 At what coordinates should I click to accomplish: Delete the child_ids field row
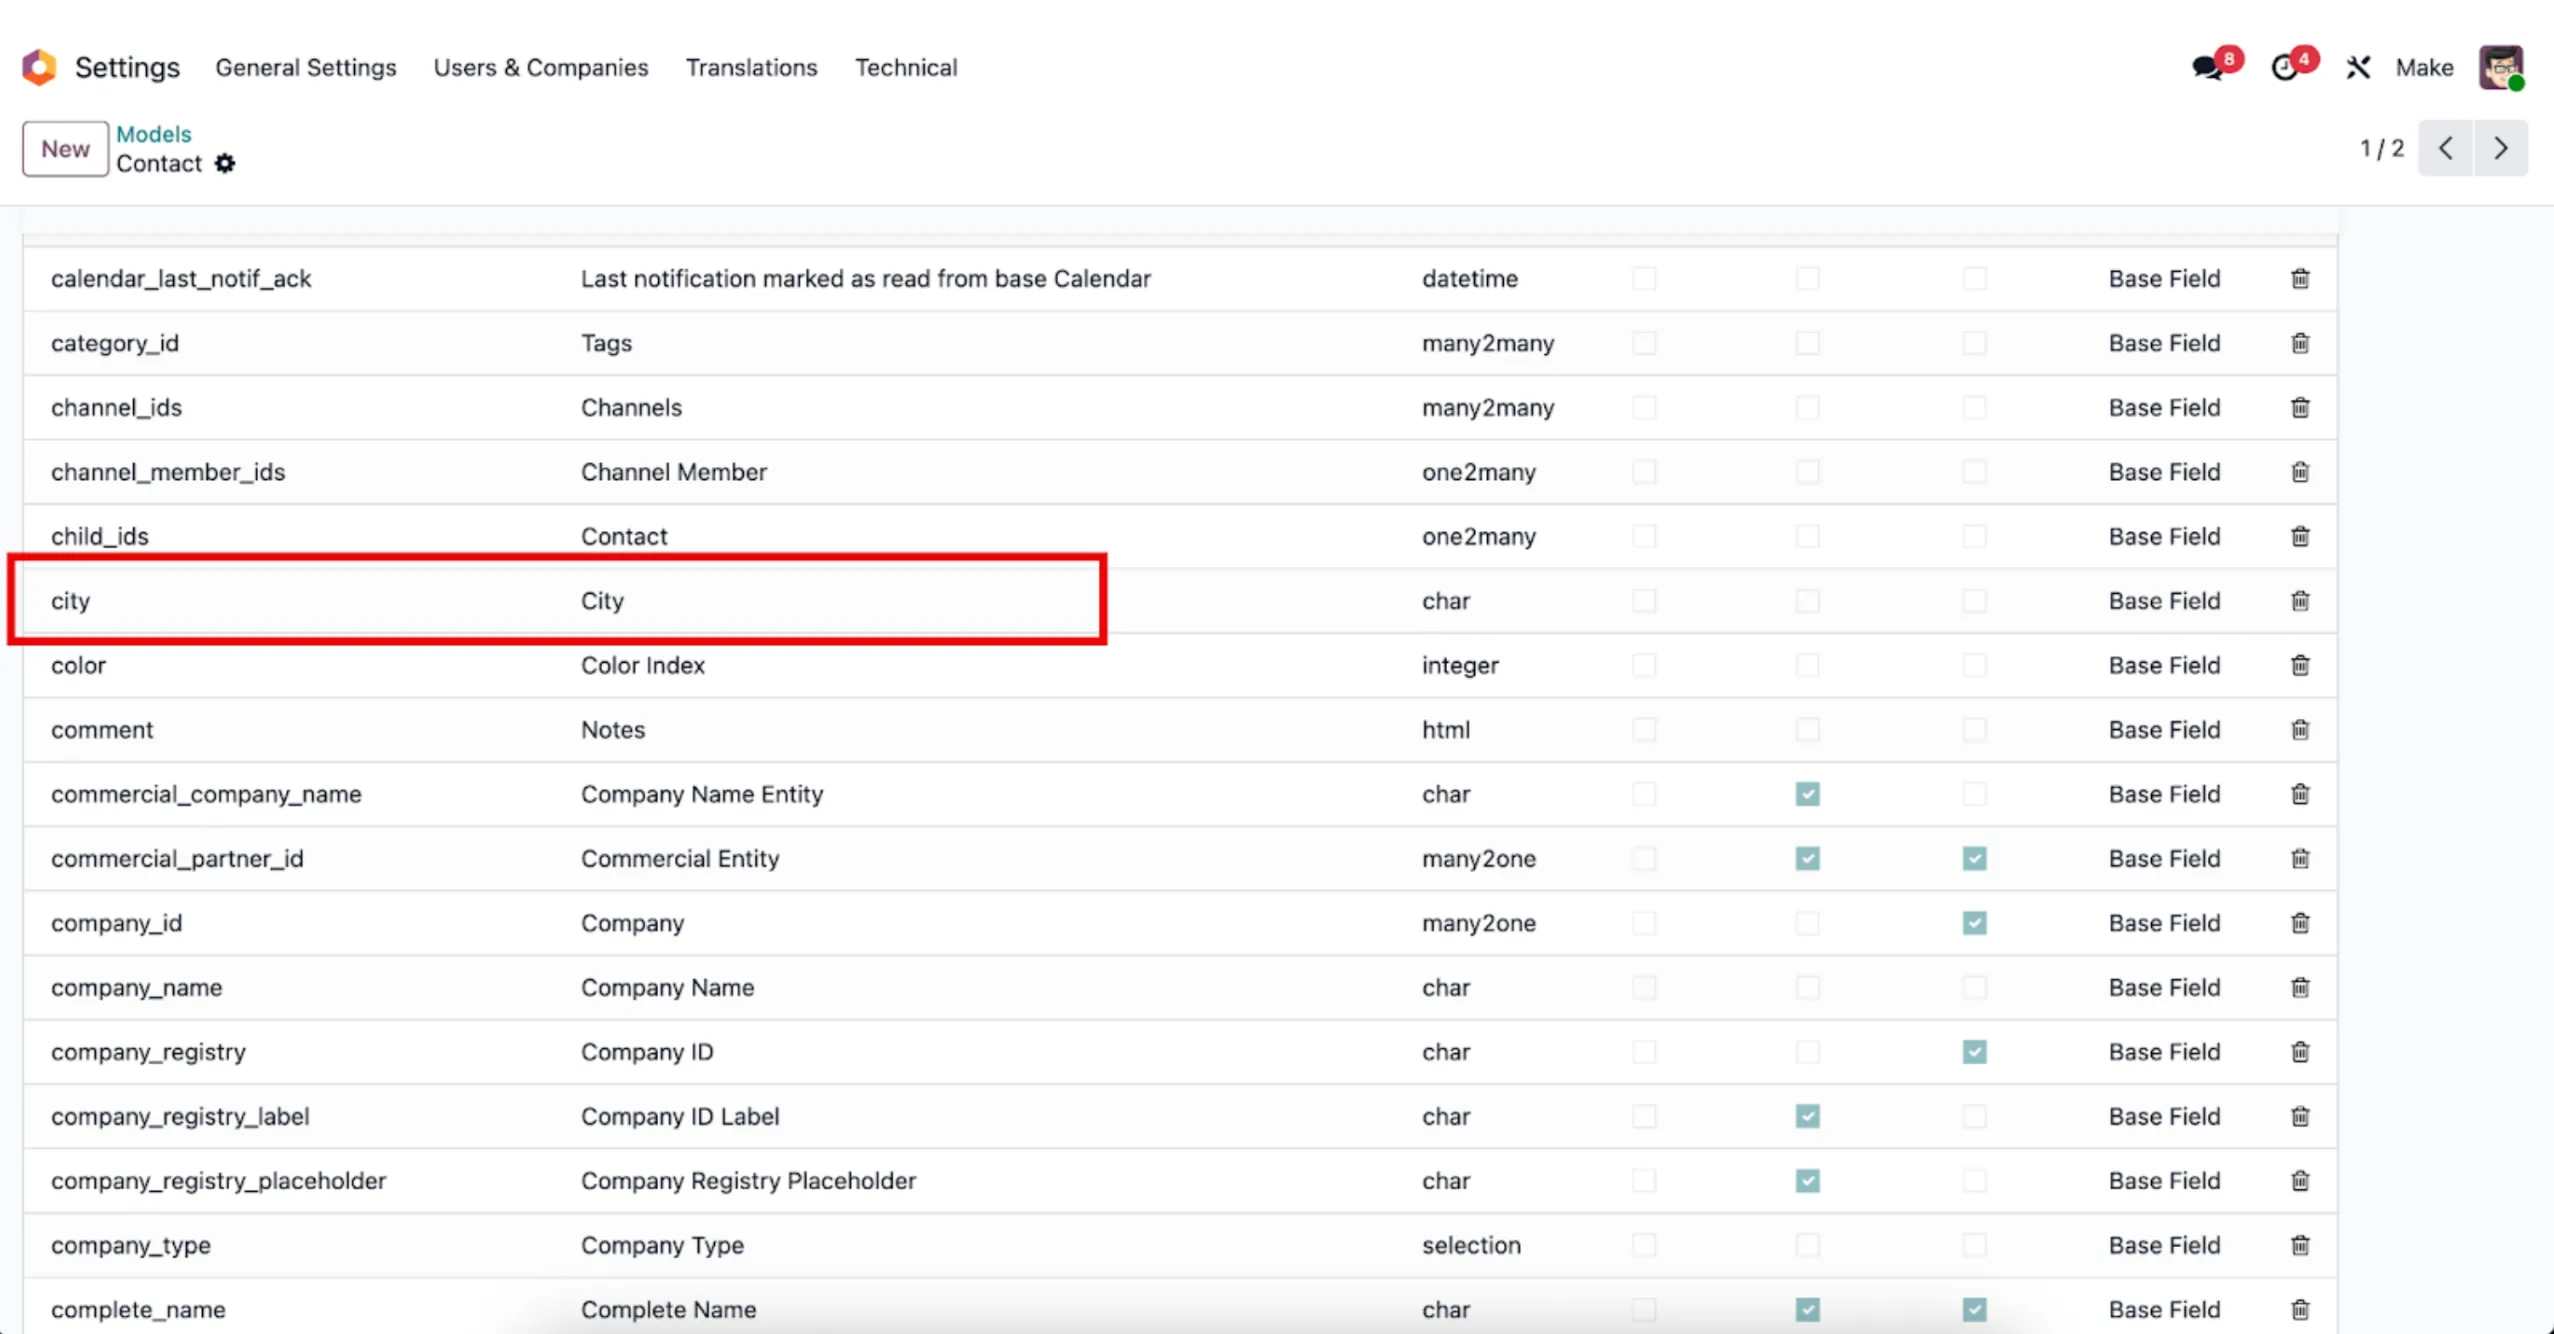pos(2300,536)
